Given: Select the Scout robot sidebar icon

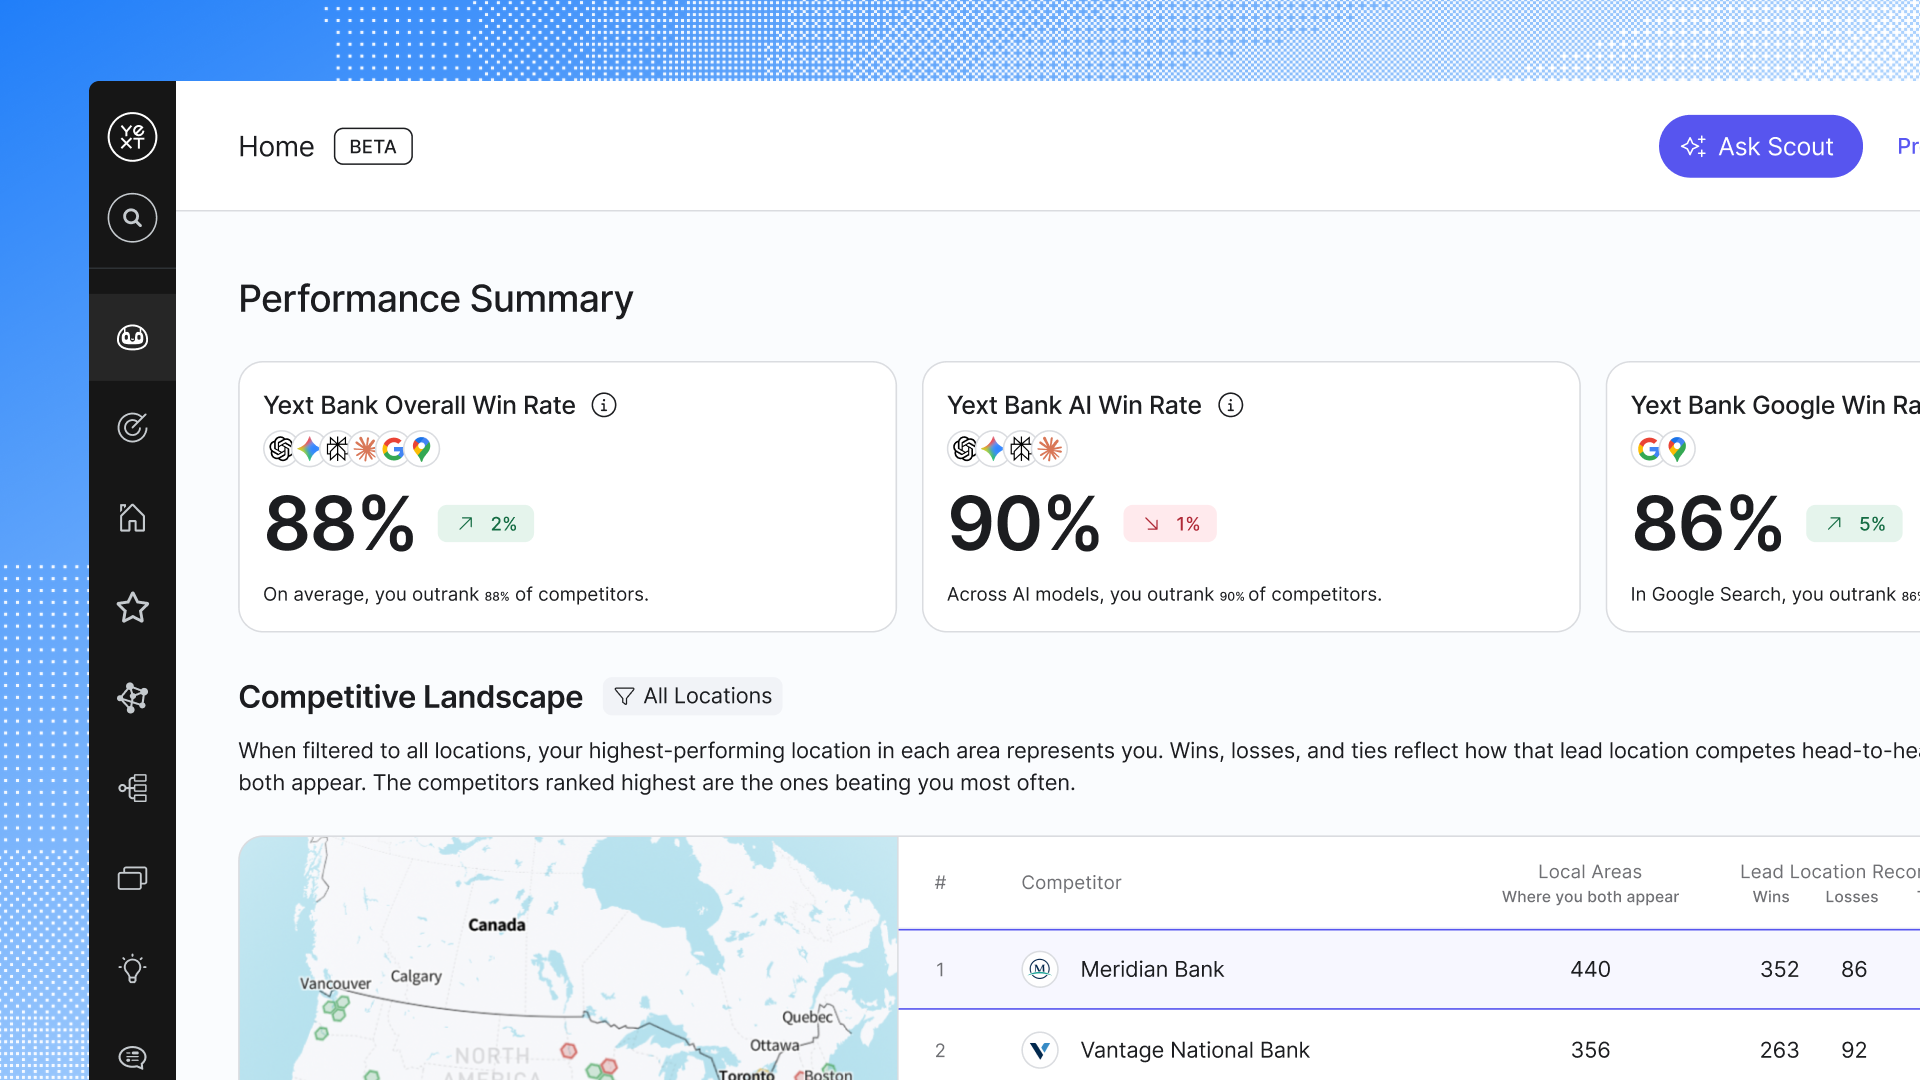Looking at the screenshot, I should pyautogui.click(x=132, y=338).
